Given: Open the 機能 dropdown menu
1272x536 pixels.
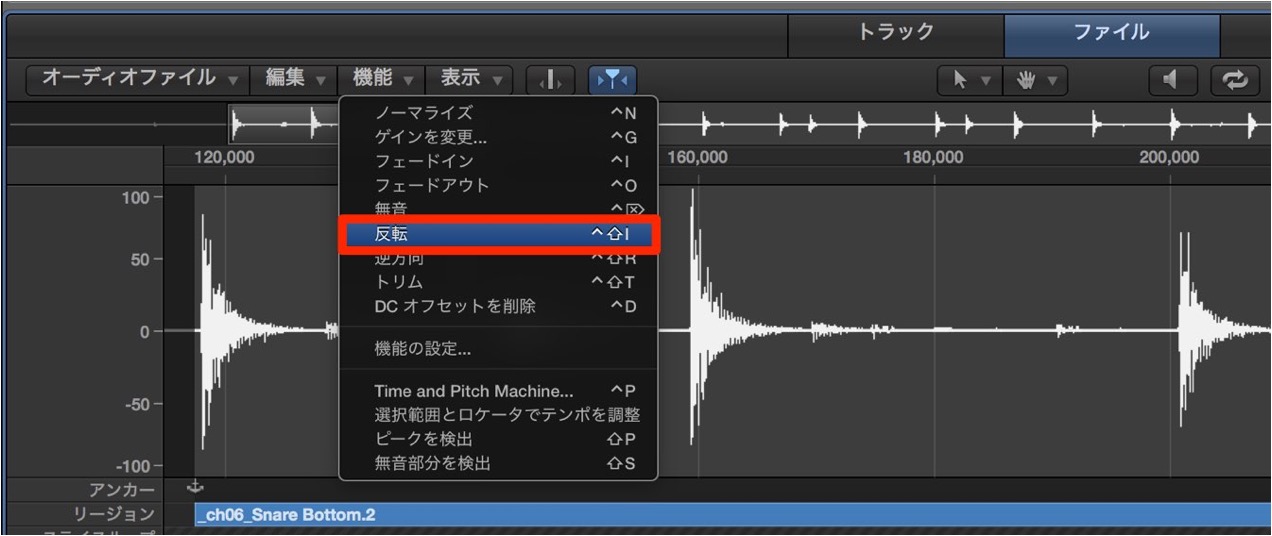Looking at the screenshot, I should tap(383, 79).
